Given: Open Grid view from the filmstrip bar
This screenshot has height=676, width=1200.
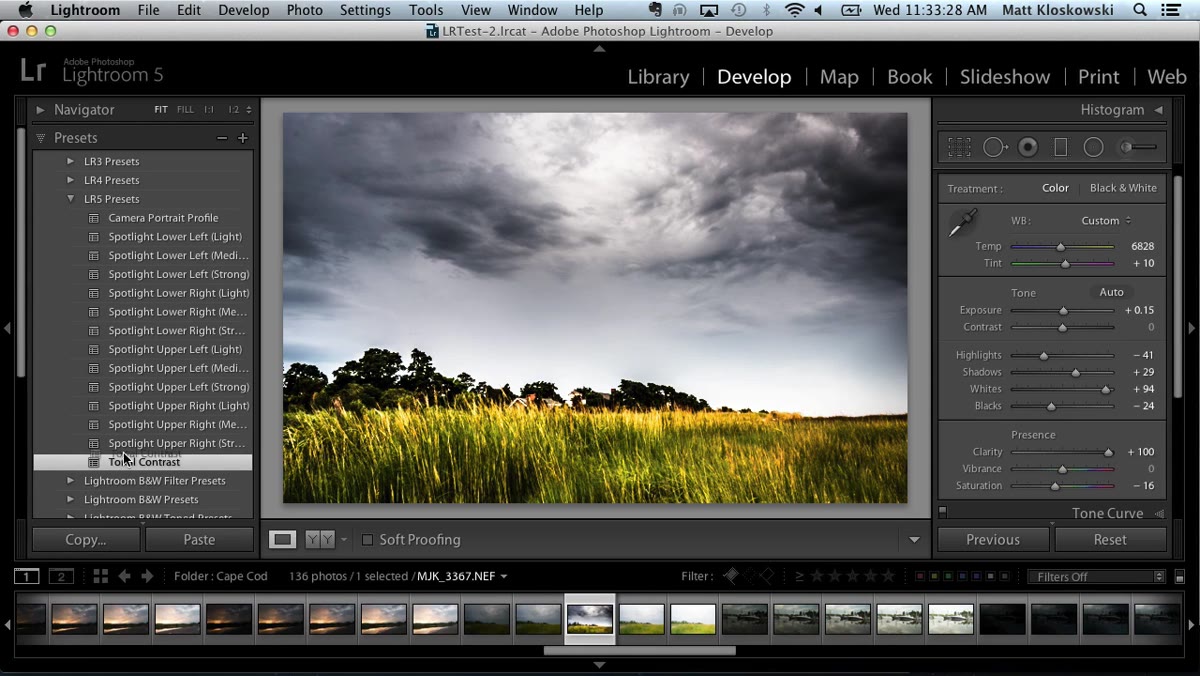Looking at the screenshot, I should coord(100,576).
